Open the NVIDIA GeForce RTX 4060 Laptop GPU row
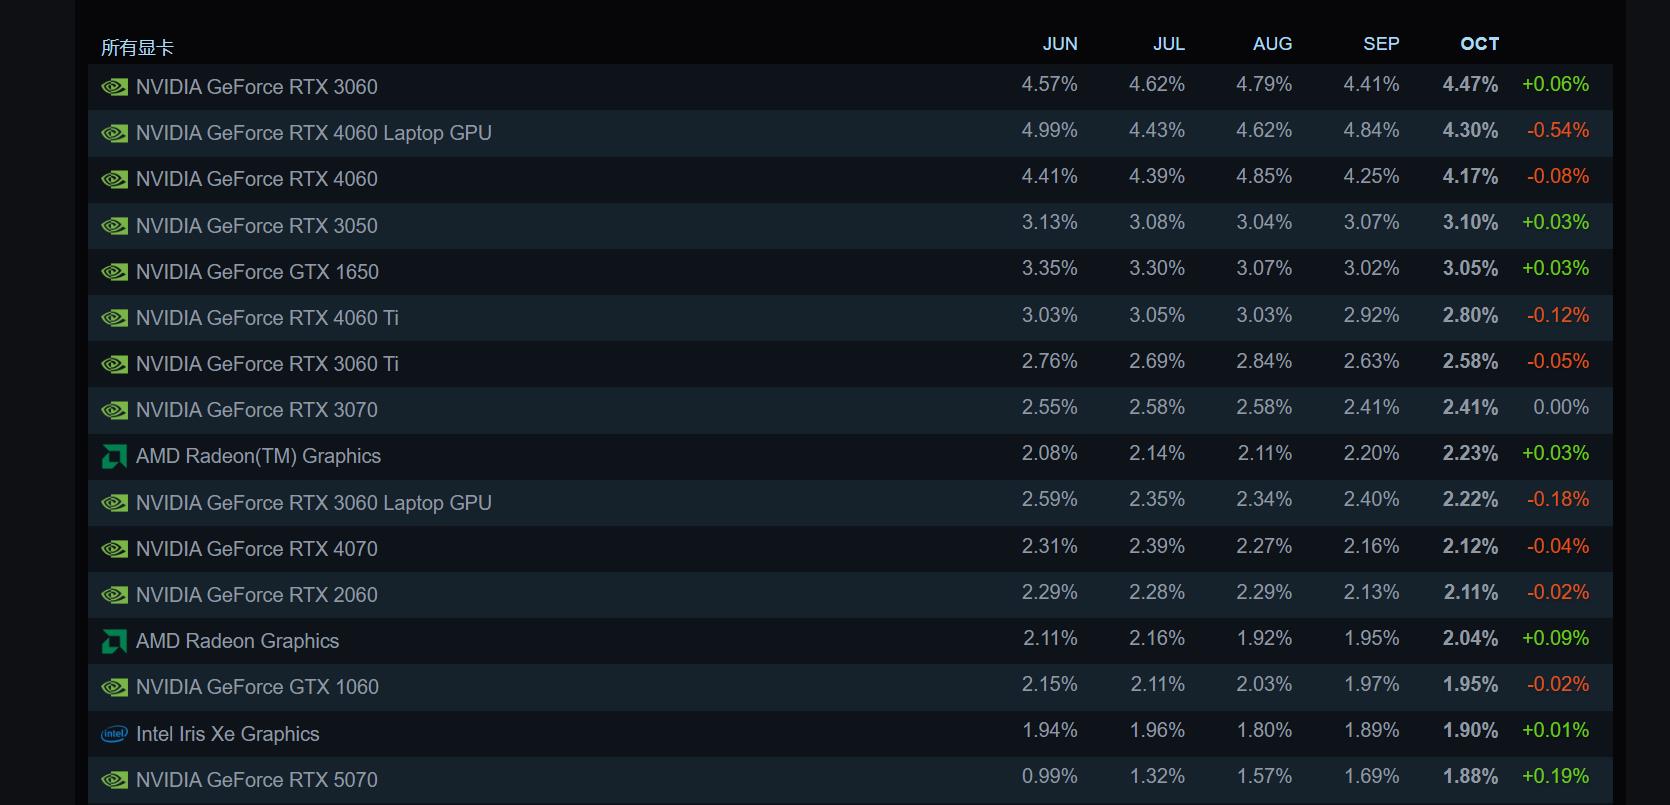Screen dimensions: 1670x805 (313, 133)
